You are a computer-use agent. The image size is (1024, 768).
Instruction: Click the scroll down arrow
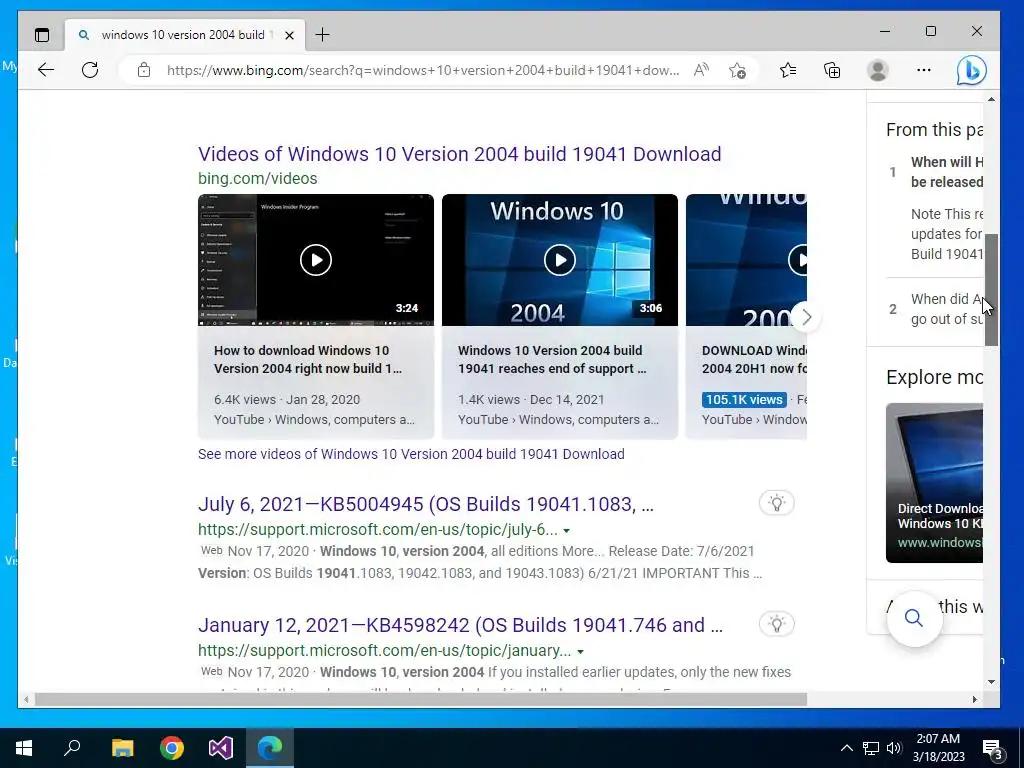click(x=991, y=682)
